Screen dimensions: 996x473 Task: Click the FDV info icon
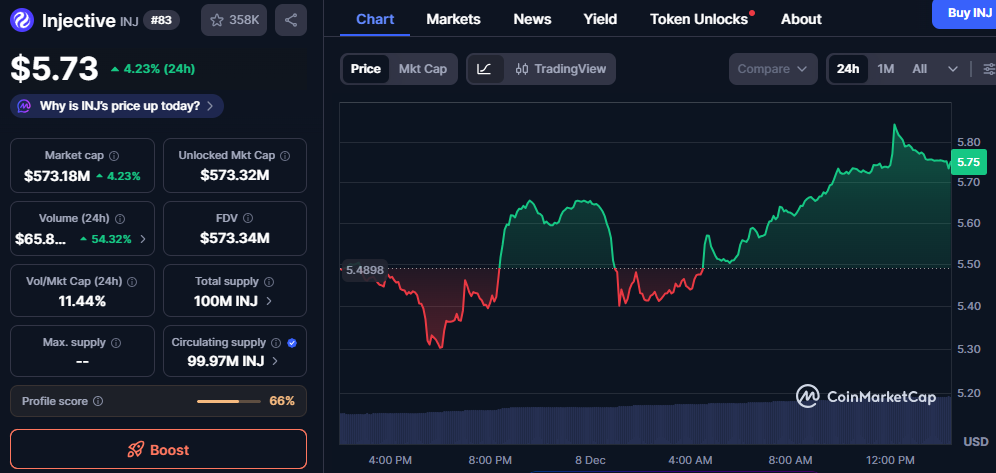click(x=248, y=218)
